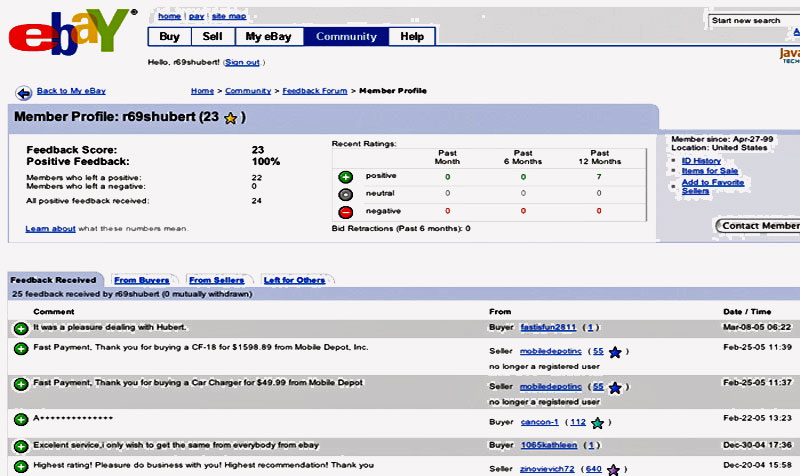Switch to the From Buyers tab
The height and width of the screenshot is (476, 800).
click(x=139, y=280)
